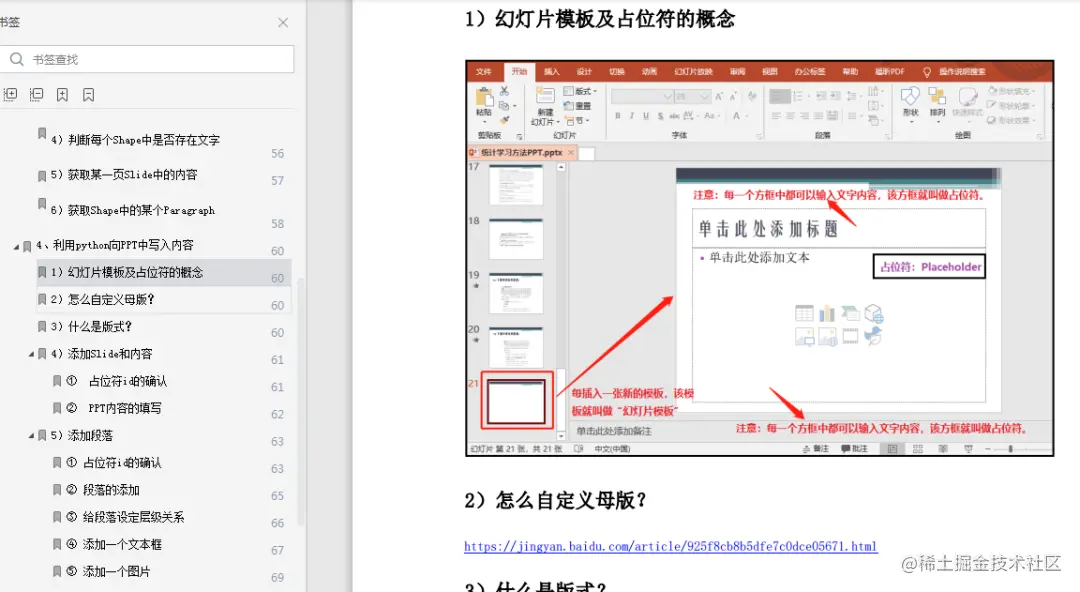The width and height of the screenshot is (1080, 592).
Task: Select the highlighted slide 21 thumbnail
Action: tap(516, 399)
